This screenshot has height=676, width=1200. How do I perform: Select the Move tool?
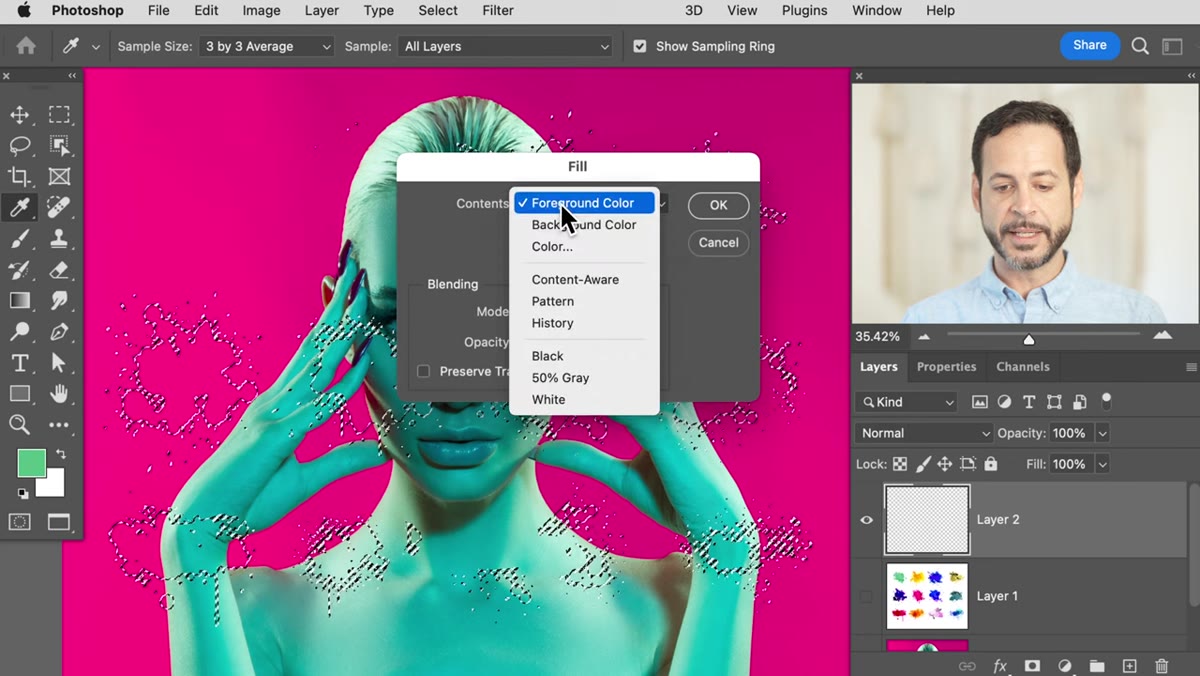coord(19,114)
